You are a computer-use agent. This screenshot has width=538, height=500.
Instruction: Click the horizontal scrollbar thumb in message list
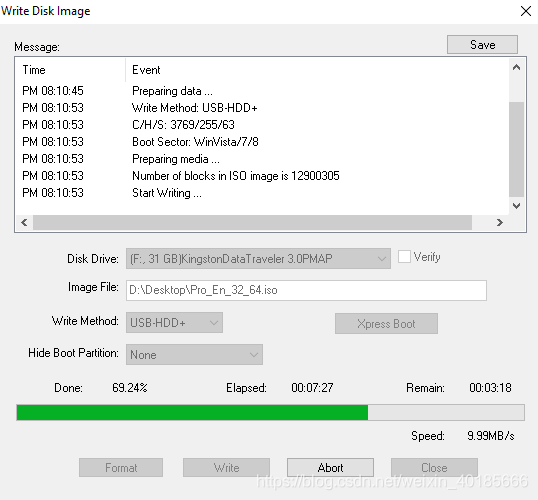pos(252,222)
